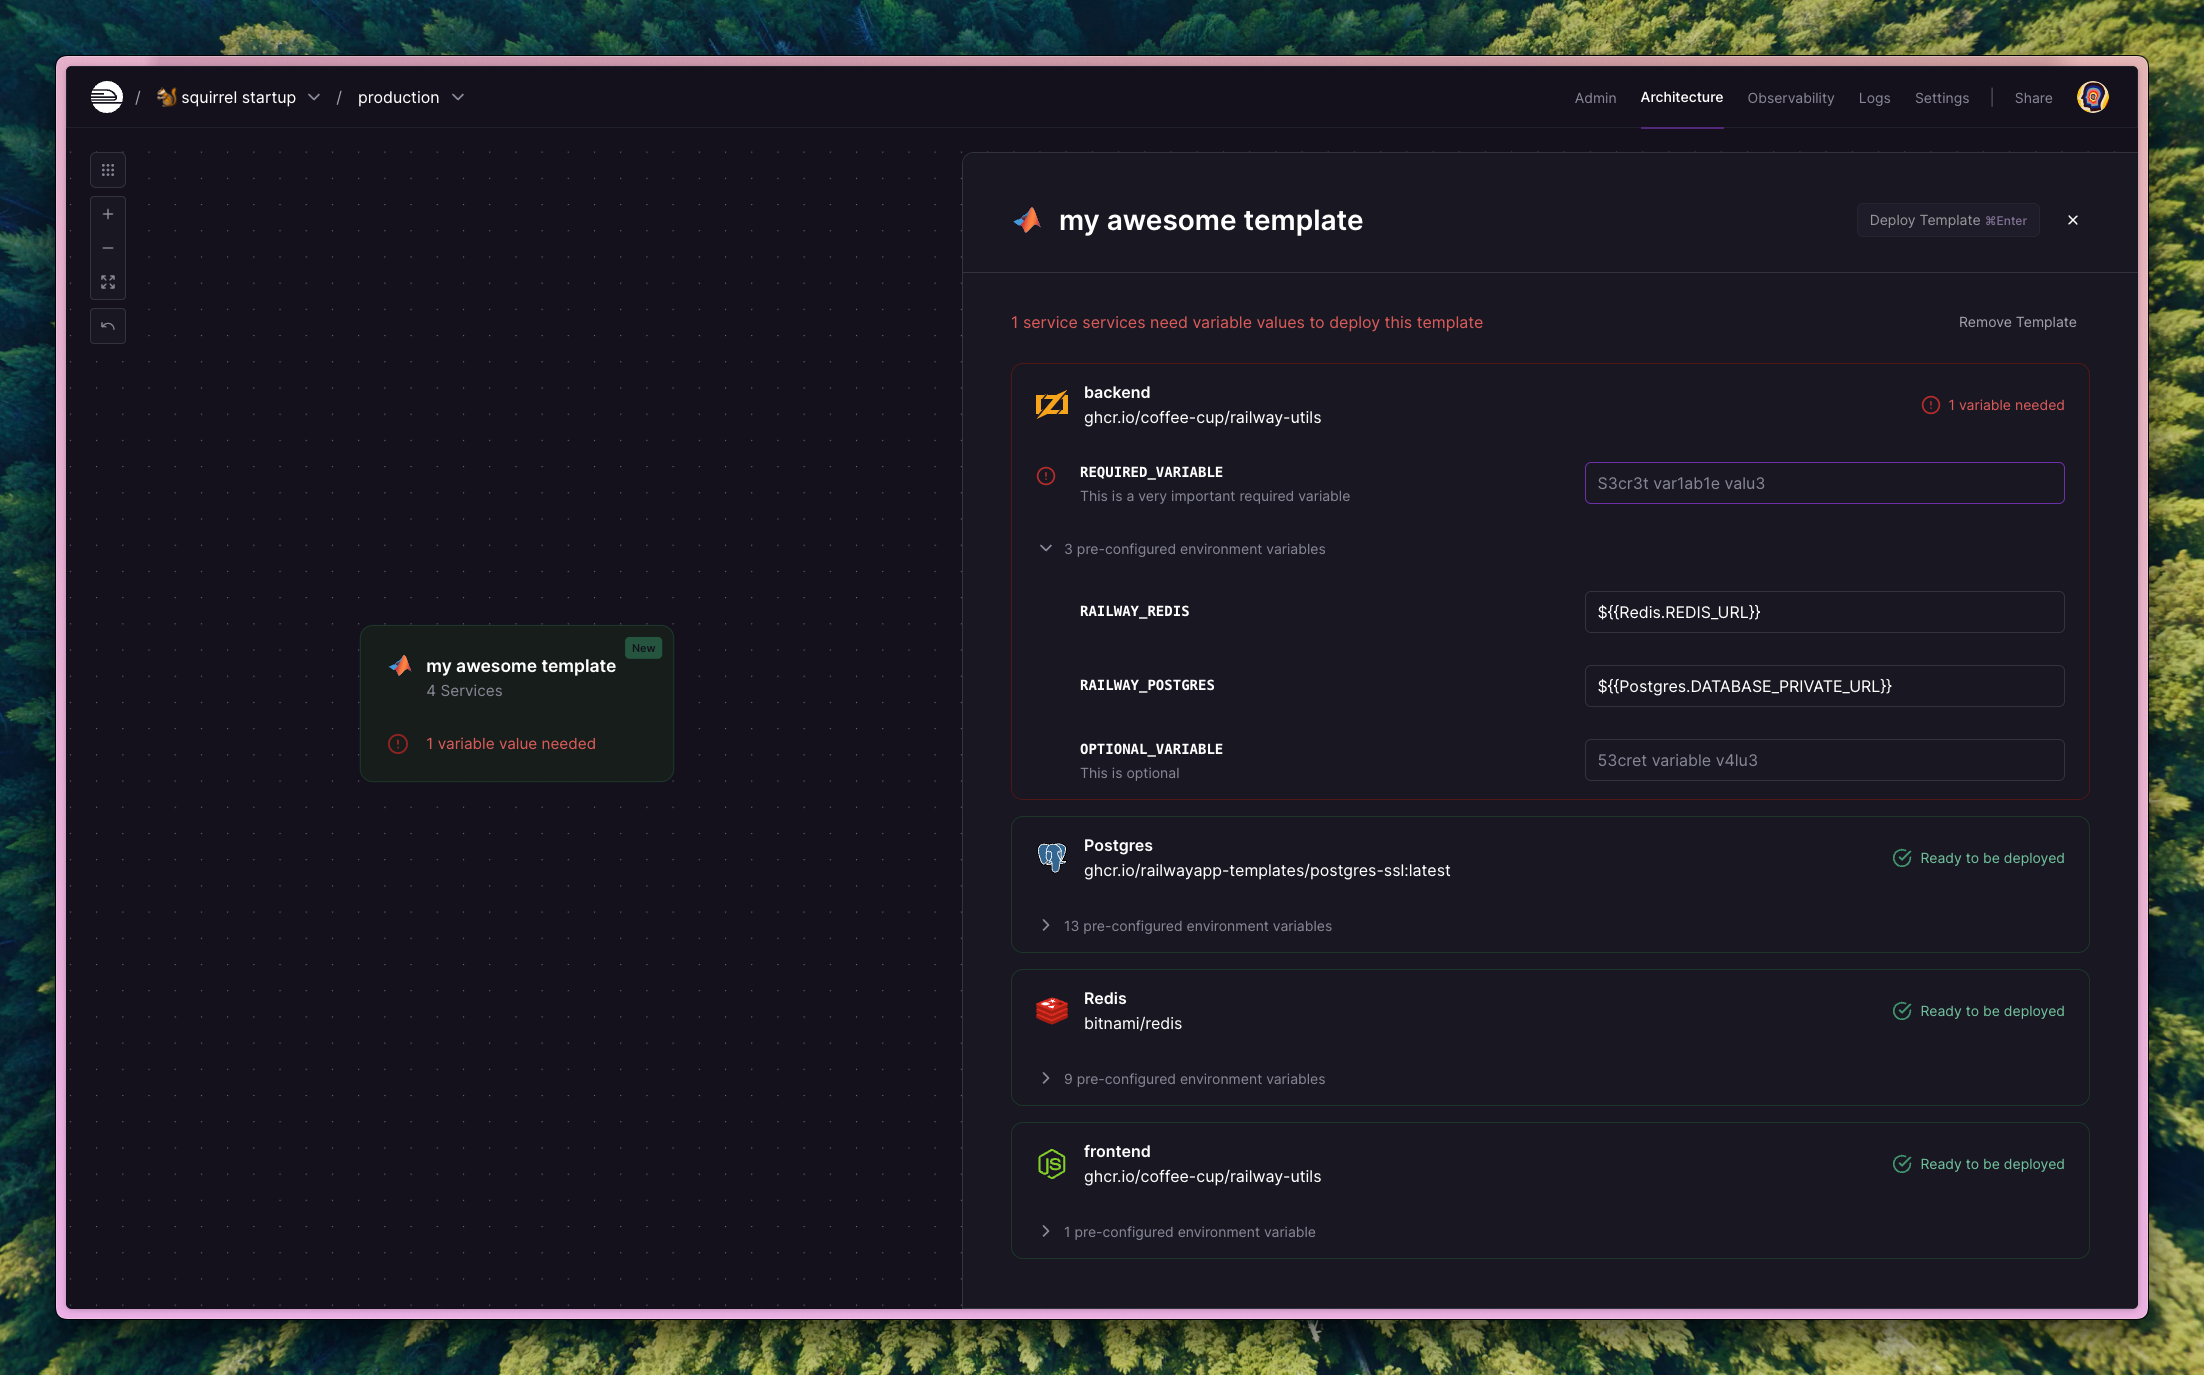Collapse the 3 pre-configured environment variables section
Viewport: 2204px width, 1375px height.
tap(1045, 548)
